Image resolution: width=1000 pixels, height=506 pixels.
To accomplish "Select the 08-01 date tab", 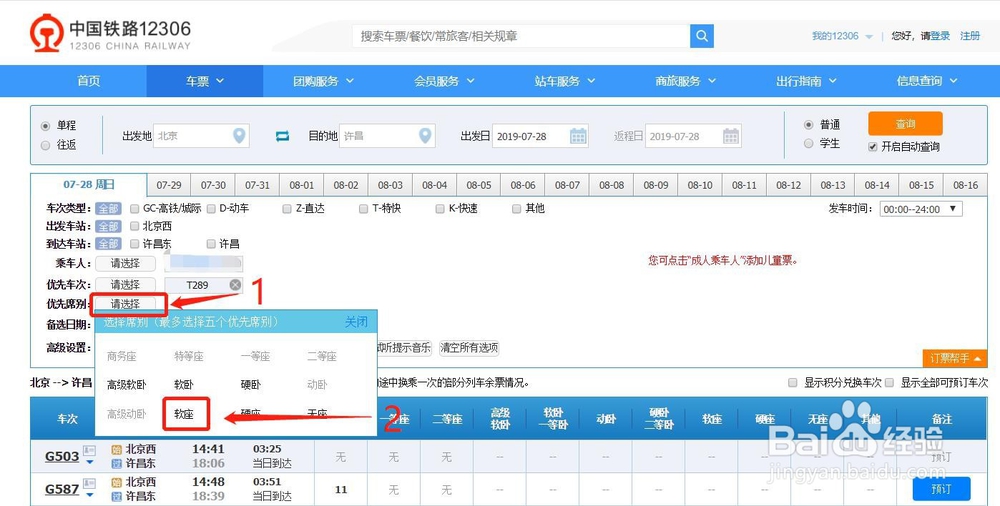I will click(302, 185).
